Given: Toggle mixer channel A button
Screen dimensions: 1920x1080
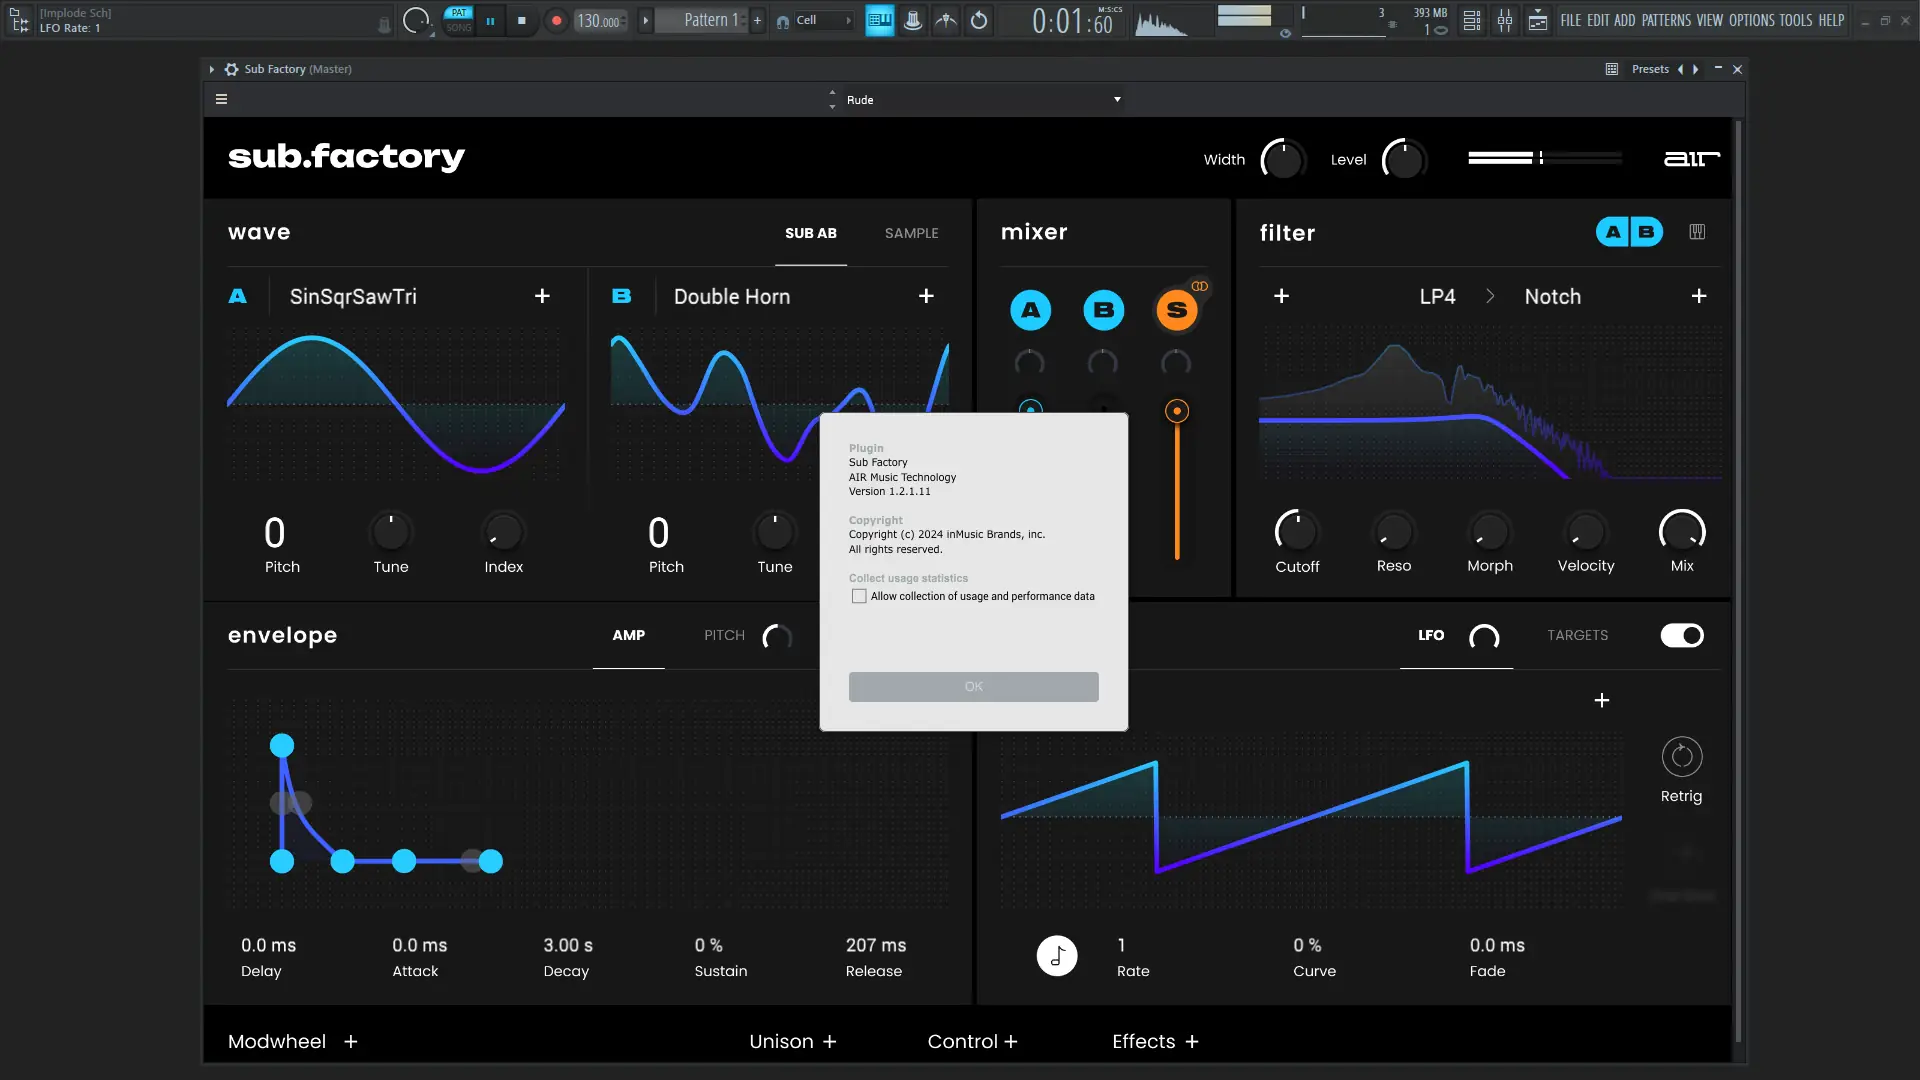Looking at the screenshot, I should coord(1030,310).
